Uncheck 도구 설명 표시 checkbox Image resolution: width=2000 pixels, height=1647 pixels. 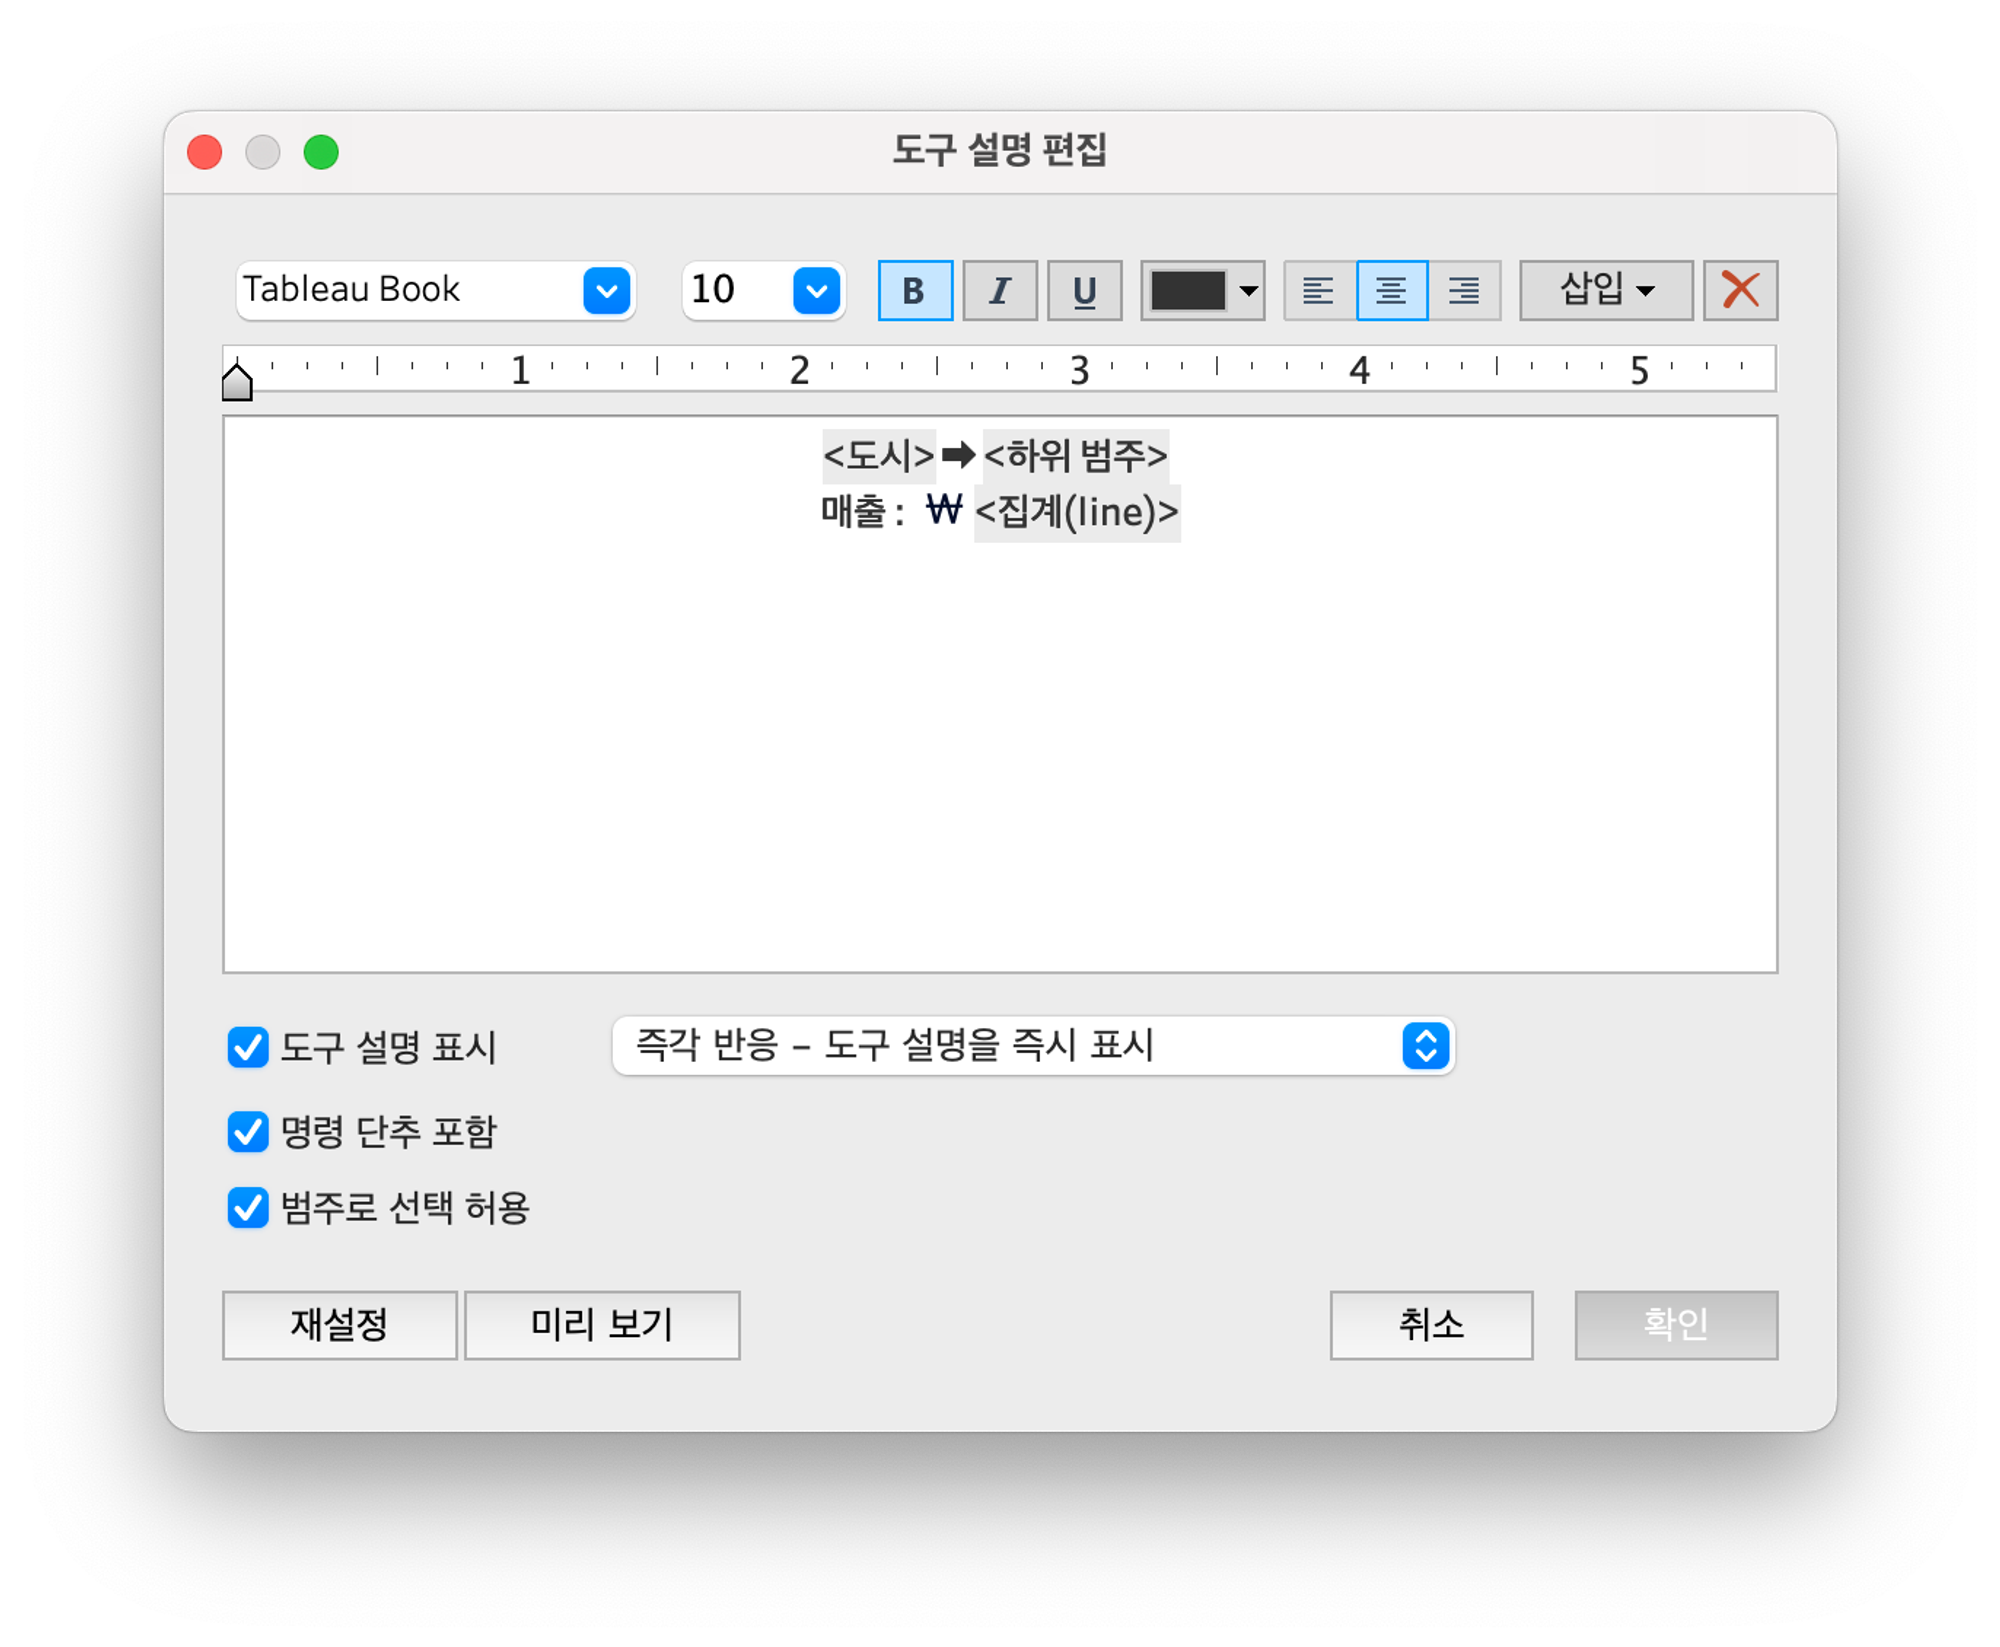(248, 1047)
